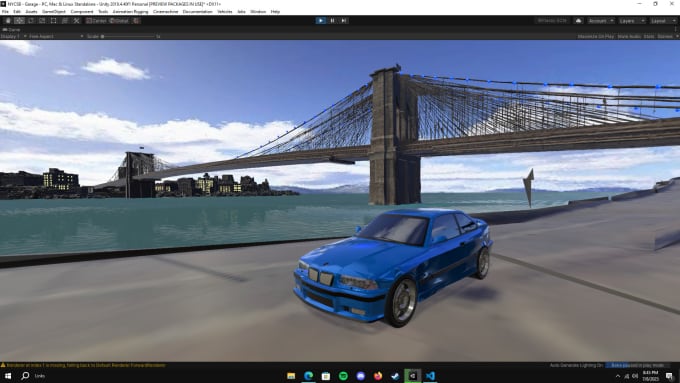The height and width of the screenshot is (383, 680).
Task: Toggle the Stats overlay
Action: pos(649,36)
